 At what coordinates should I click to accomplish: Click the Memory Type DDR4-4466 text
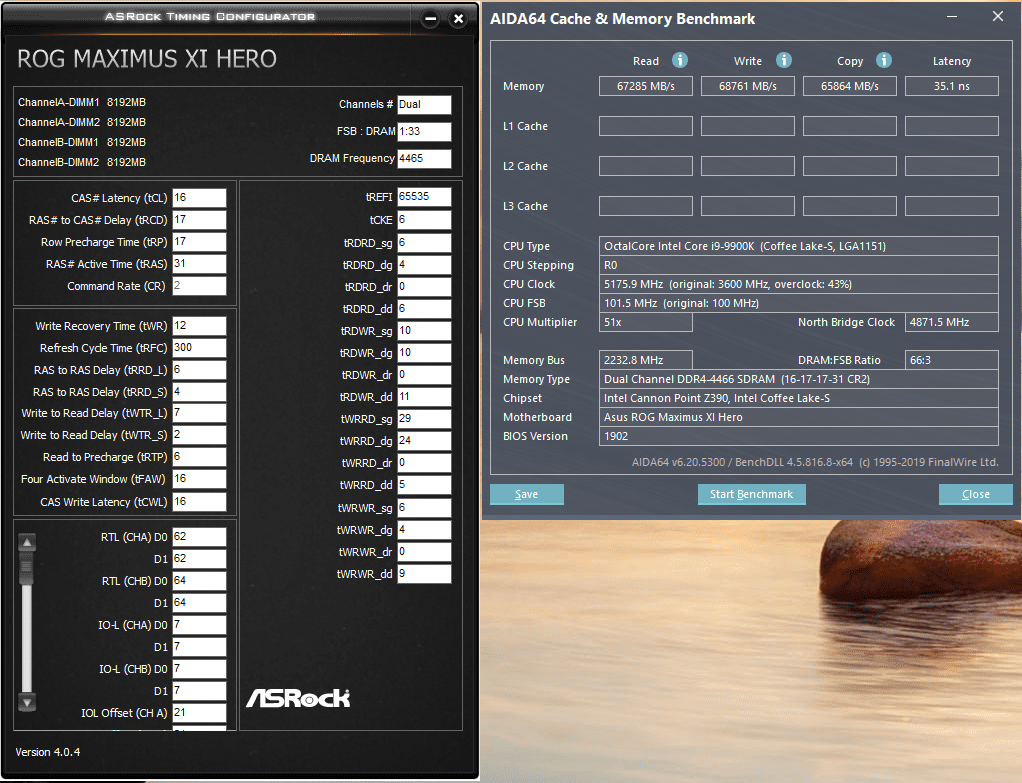tap(737, 379)
